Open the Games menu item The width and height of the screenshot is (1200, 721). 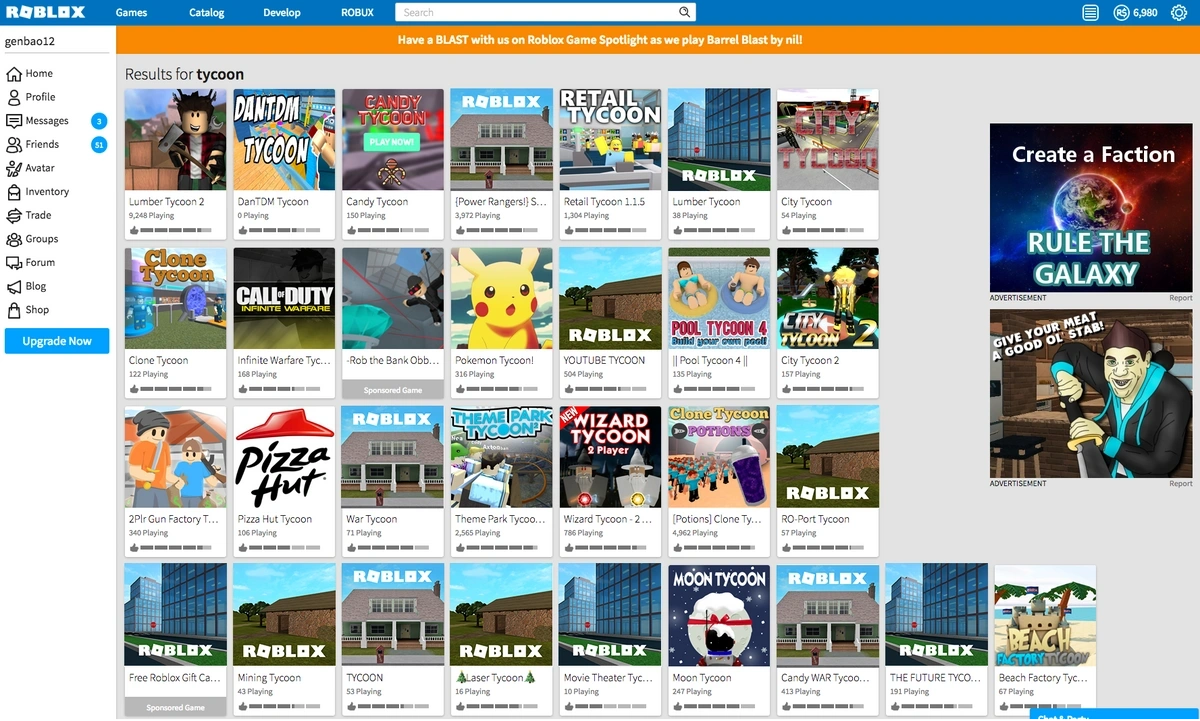(x=131, y=13)
